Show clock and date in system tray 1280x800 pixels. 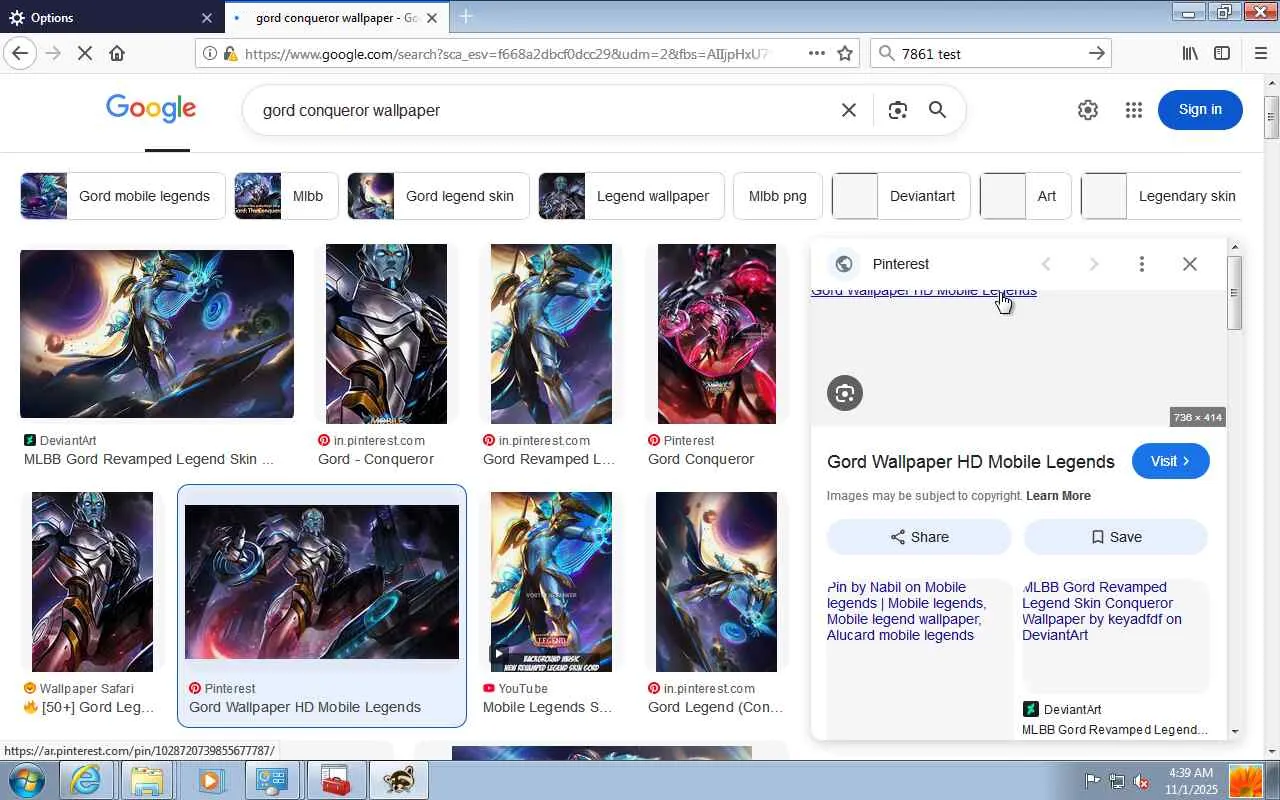click(1190, 781)
